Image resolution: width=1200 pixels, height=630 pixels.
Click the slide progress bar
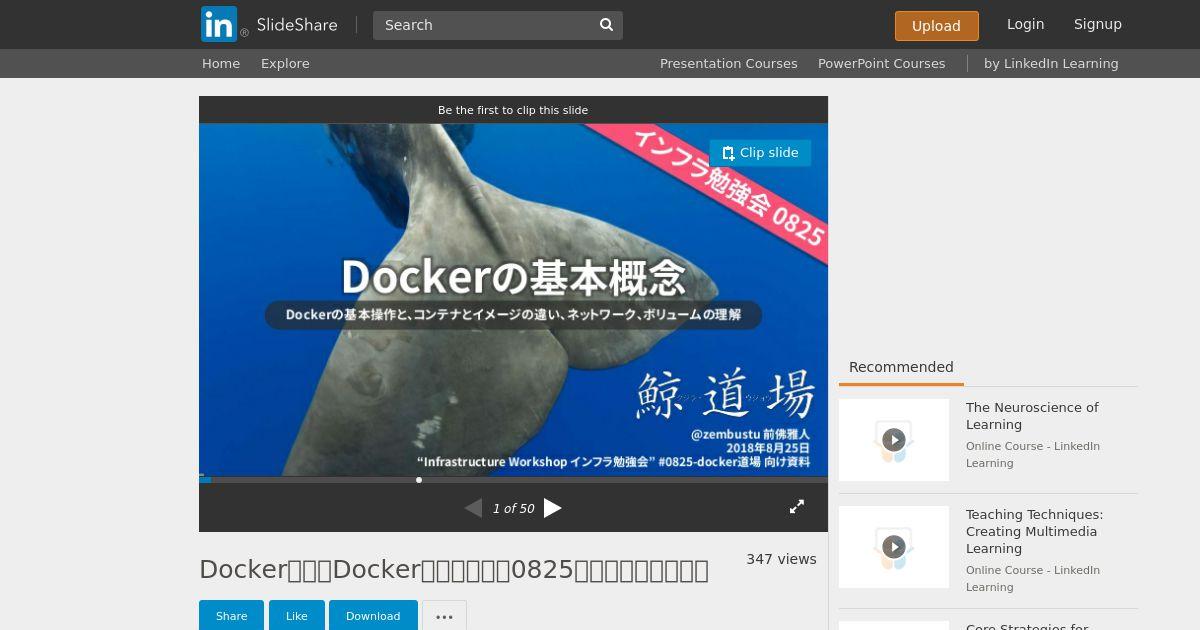513,480
